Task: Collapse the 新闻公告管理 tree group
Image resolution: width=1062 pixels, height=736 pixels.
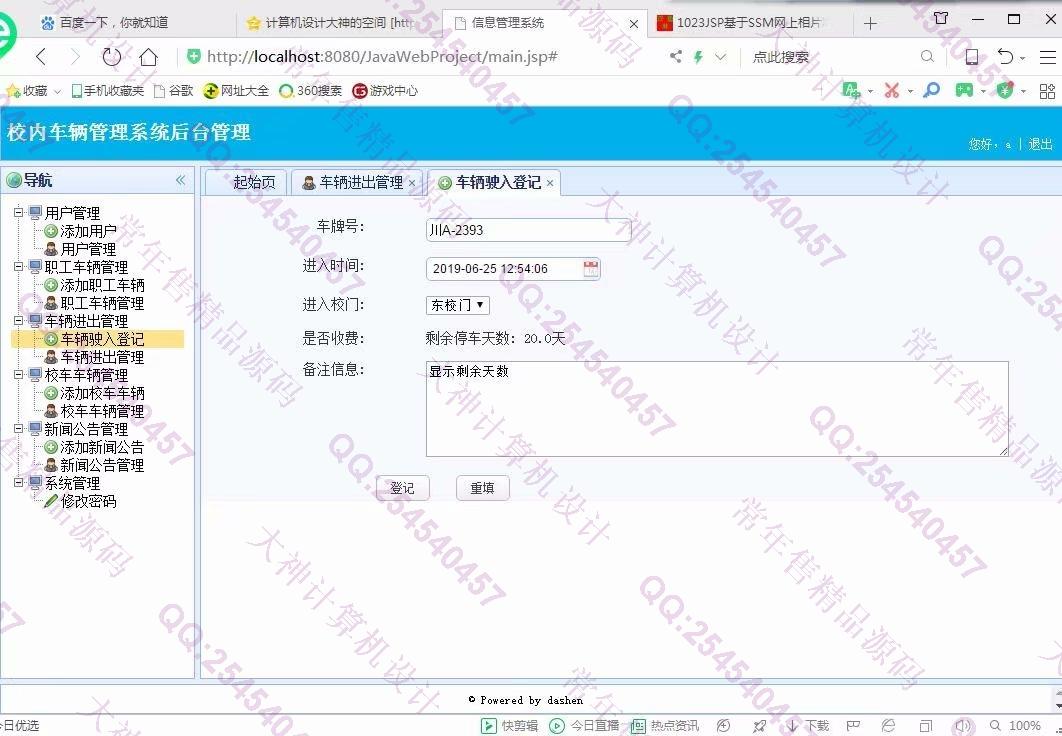Action: [x=18, y=429]
